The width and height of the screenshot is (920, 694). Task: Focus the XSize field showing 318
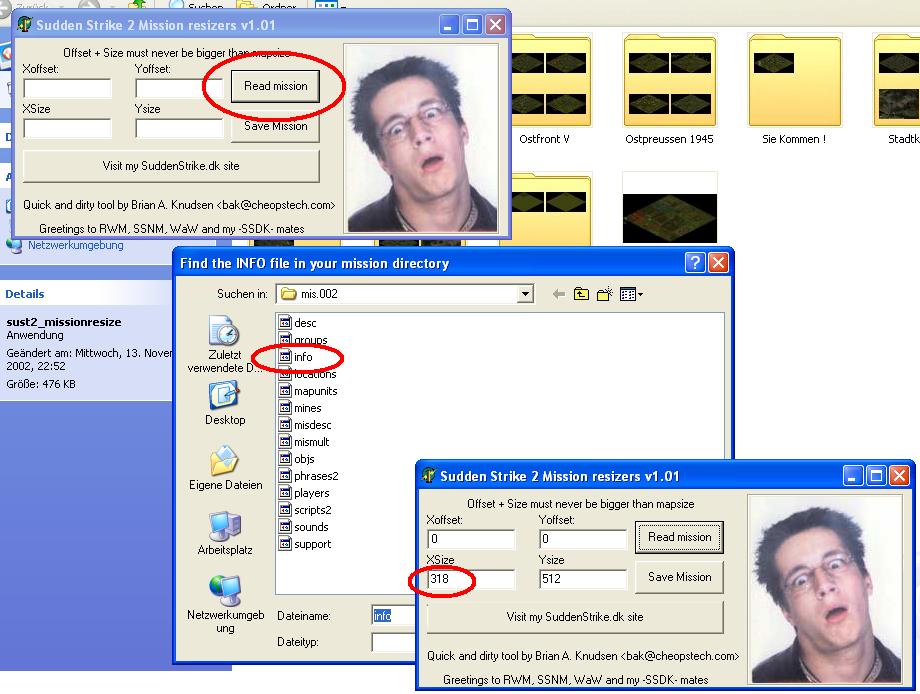[x=471, y=579]
